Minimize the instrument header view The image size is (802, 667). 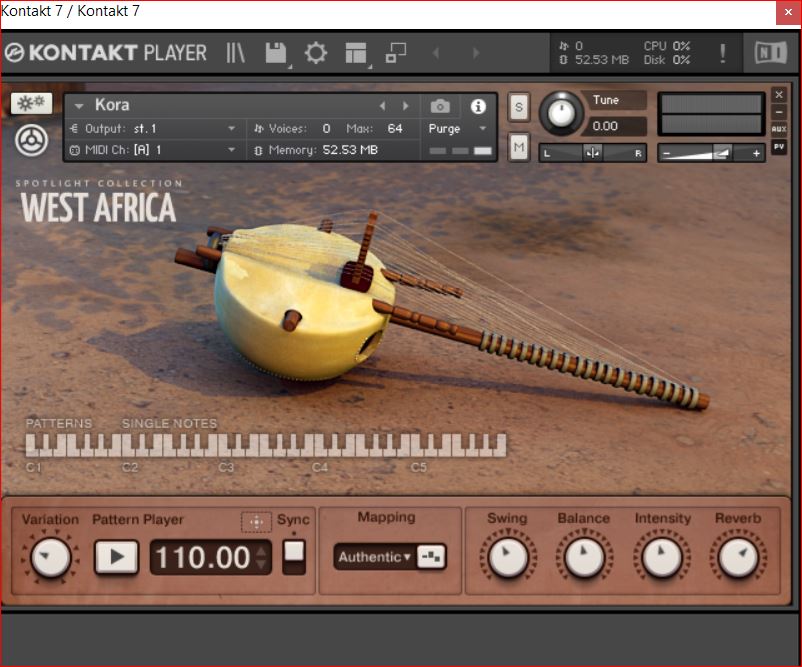pyautogui.click(x=779, y=112)
